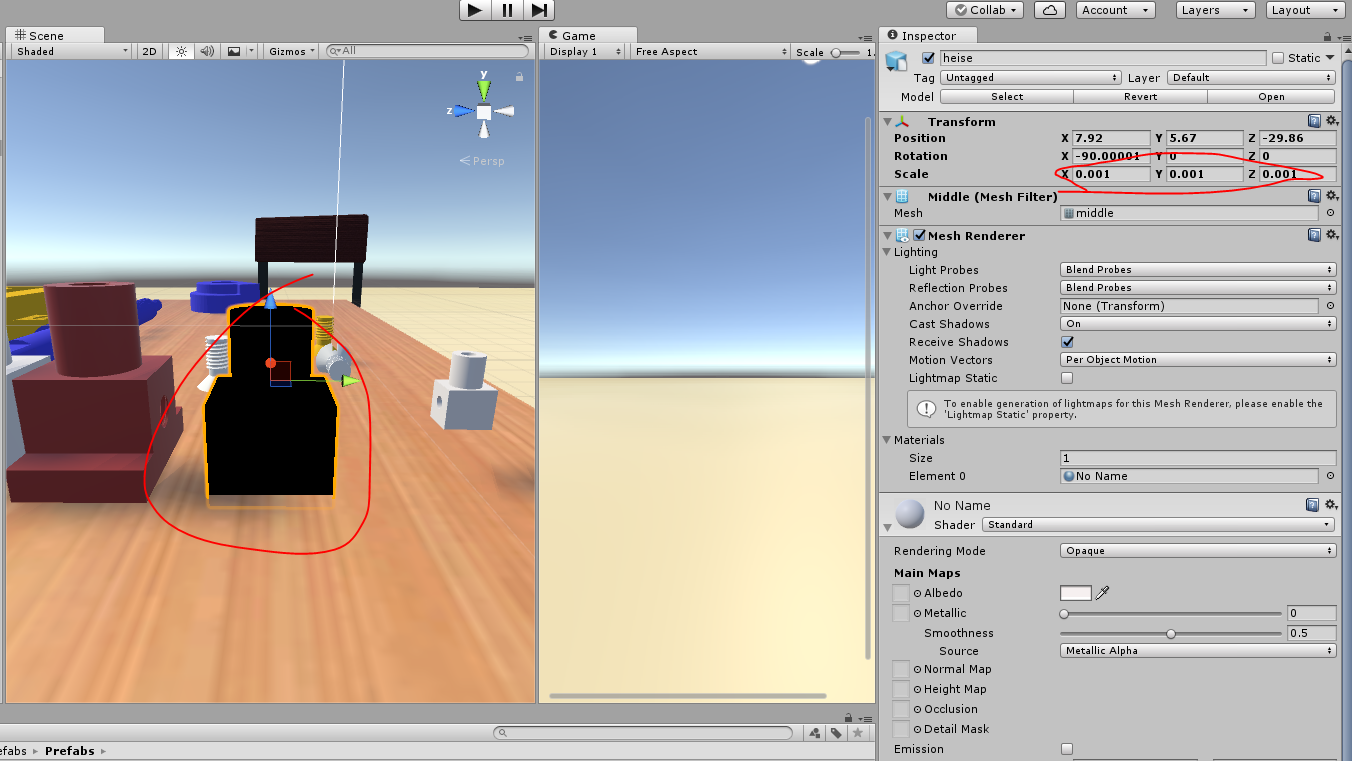The image size is (1352, 761).
Task: Open the Tag dropdown showing Untagged
Action: [1031, 77]
